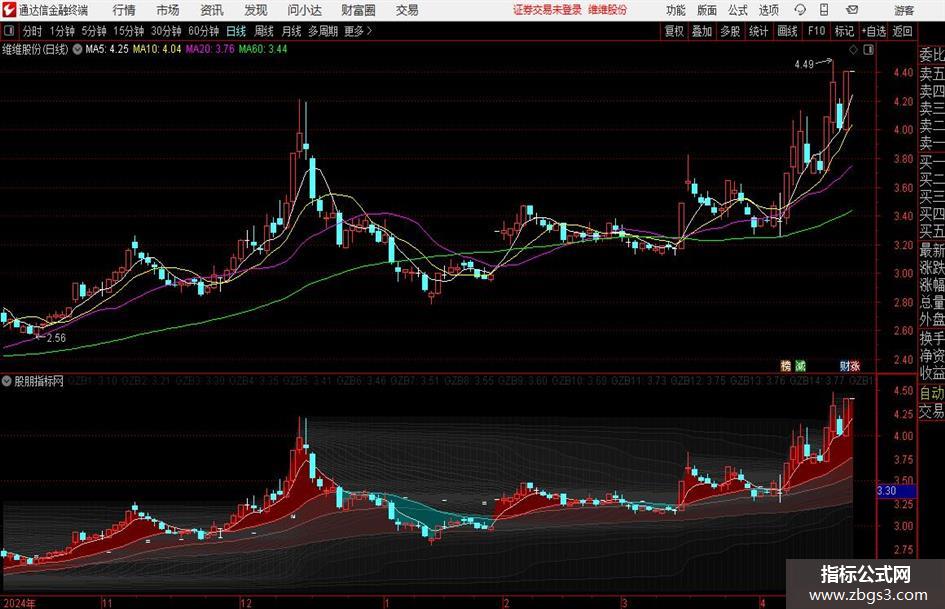This screenshot has width=945, height=609.
Task: Expand the round arrow beside 维维股份(日线)
Action: point(77,49)
